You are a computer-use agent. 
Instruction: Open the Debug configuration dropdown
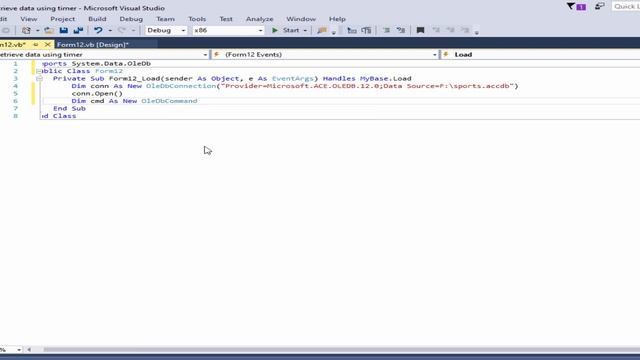point(166,30)
